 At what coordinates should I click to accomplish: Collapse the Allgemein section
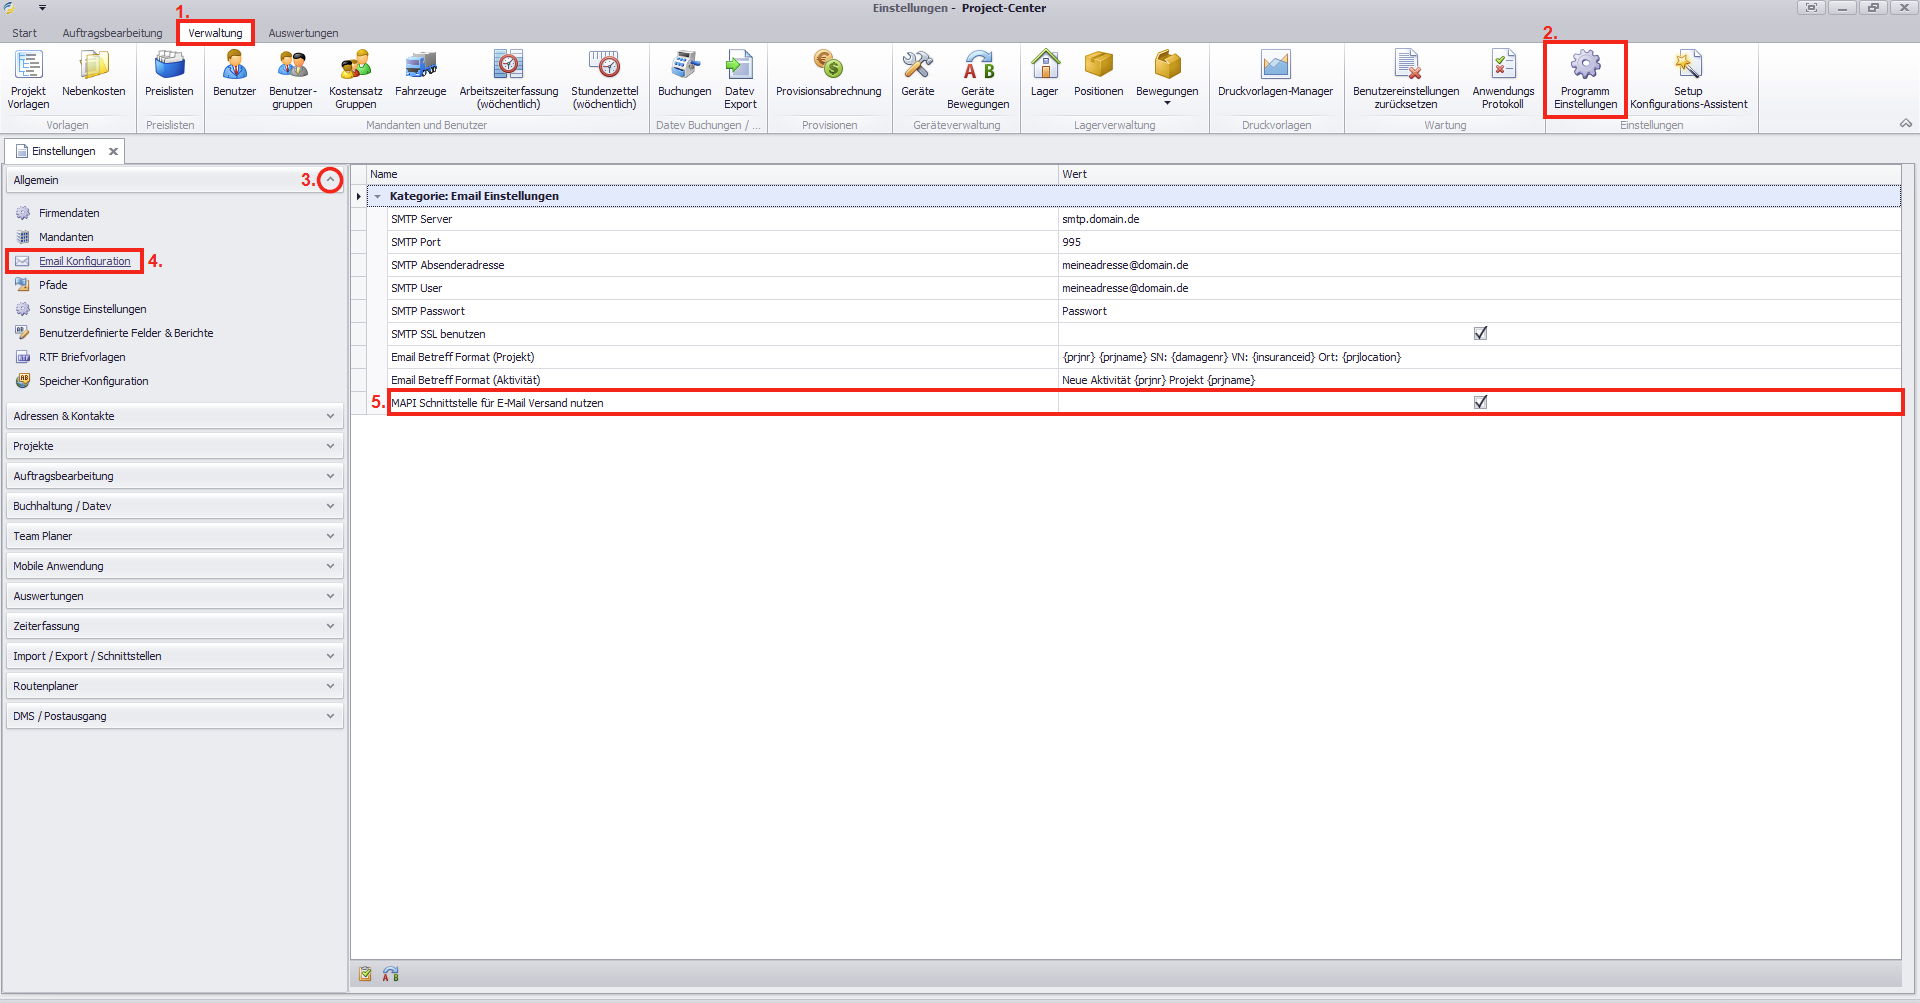330,180
